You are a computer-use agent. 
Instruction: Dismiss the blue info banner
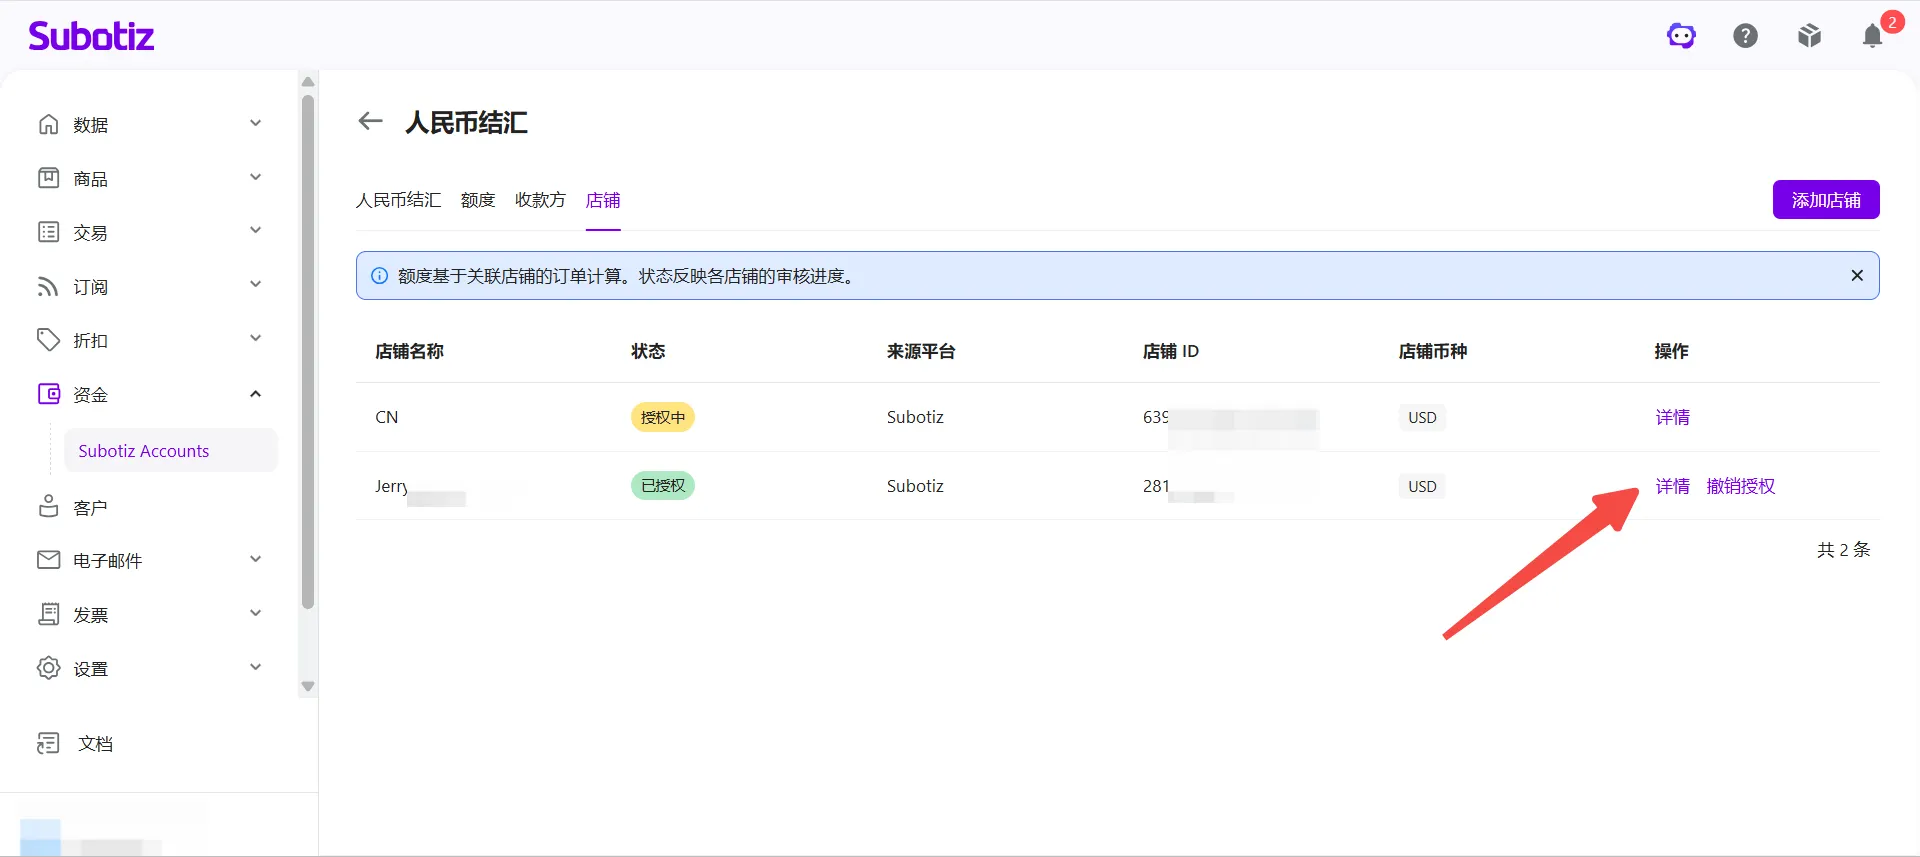pyautogui.click(x=1857, y=276)
